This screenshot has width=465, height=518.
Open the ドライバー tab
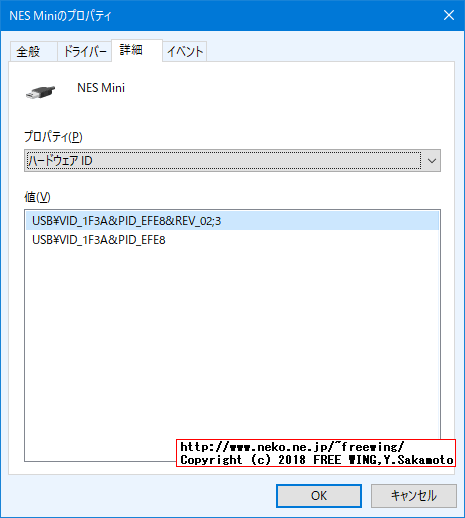coord(84,52)
